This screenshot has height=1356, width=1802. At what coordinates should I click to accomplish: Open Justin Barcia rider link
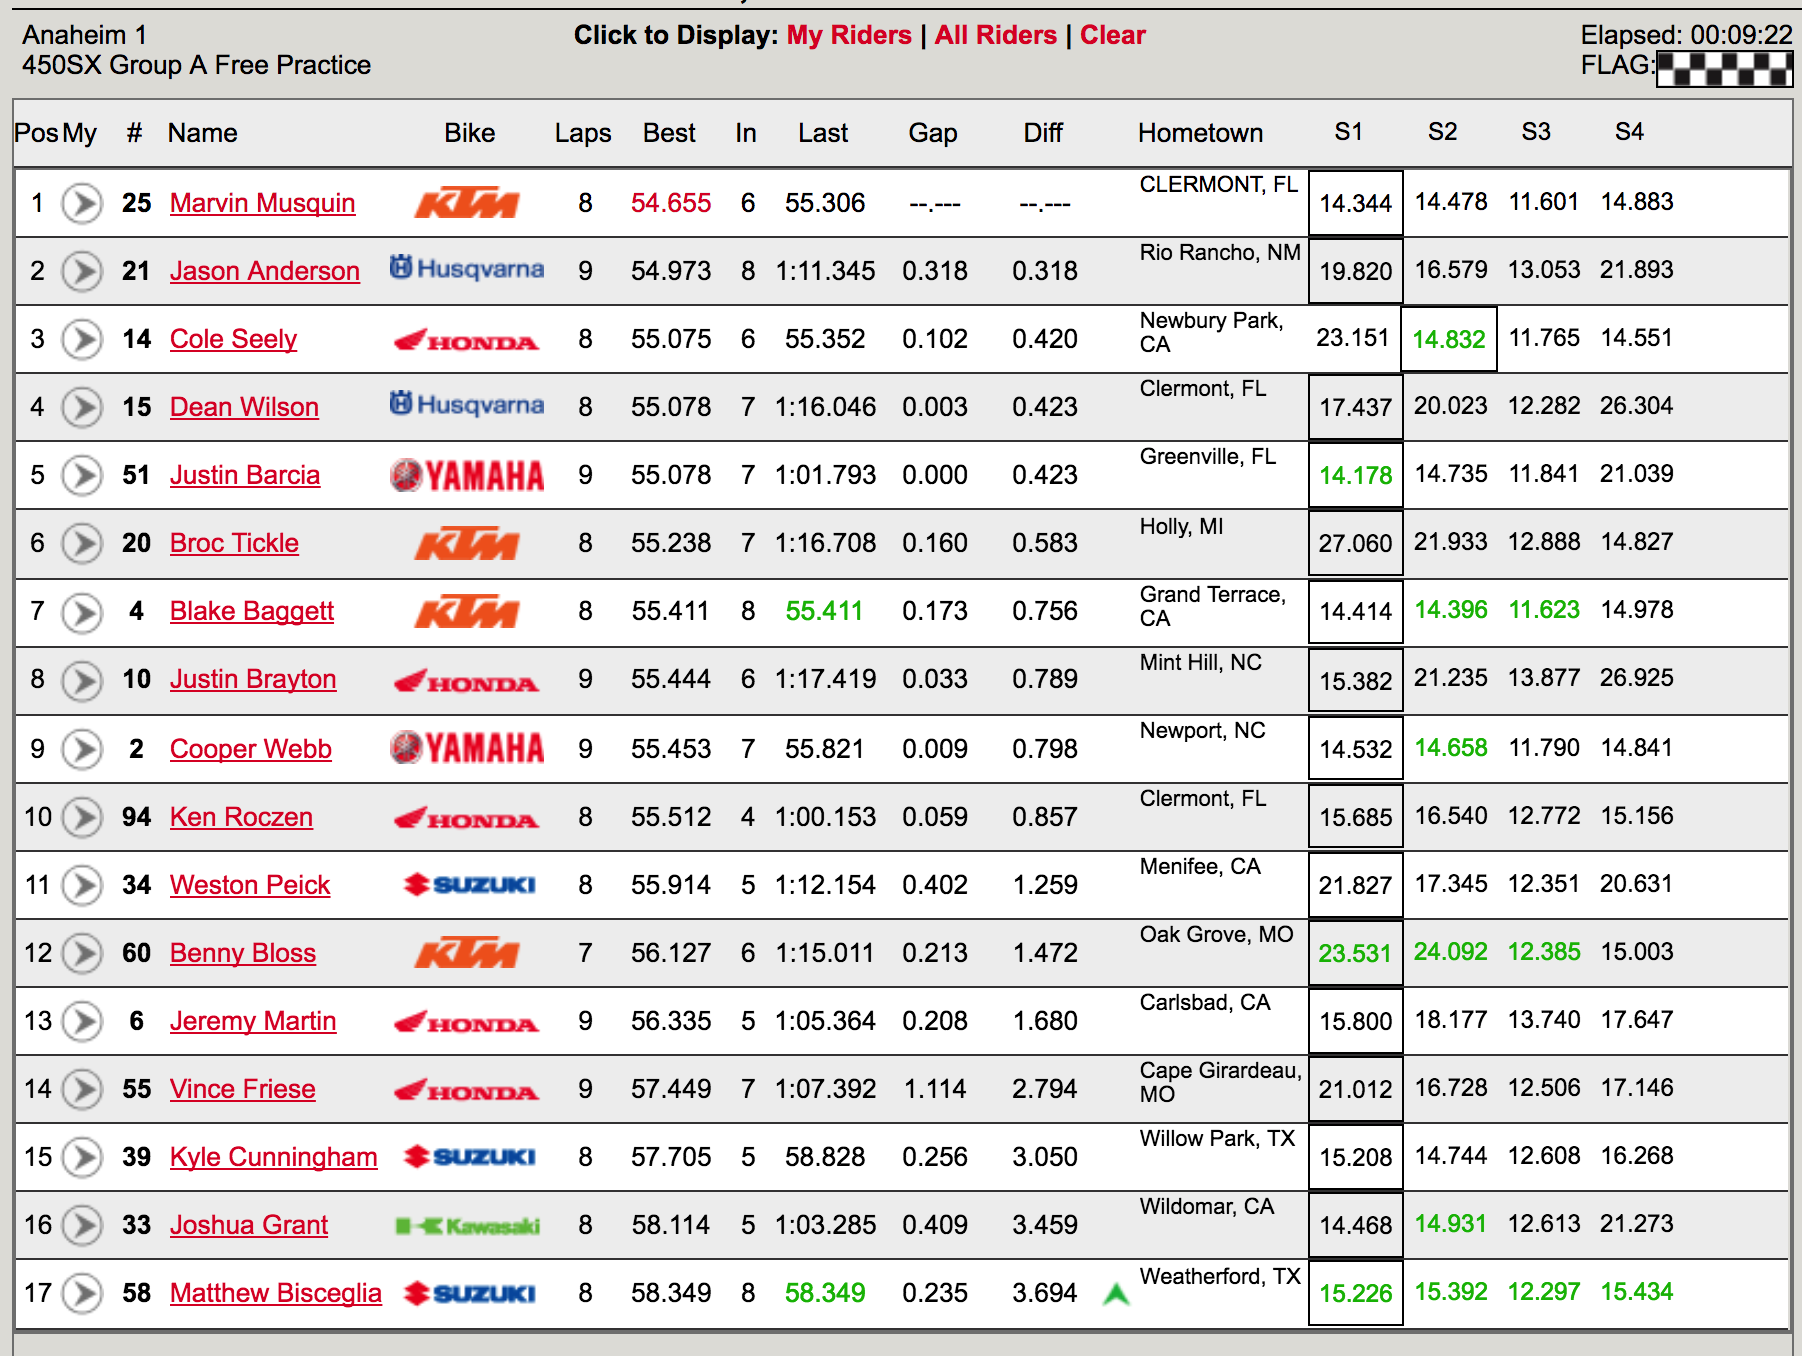pyautogui.click(x=245, y=475)
